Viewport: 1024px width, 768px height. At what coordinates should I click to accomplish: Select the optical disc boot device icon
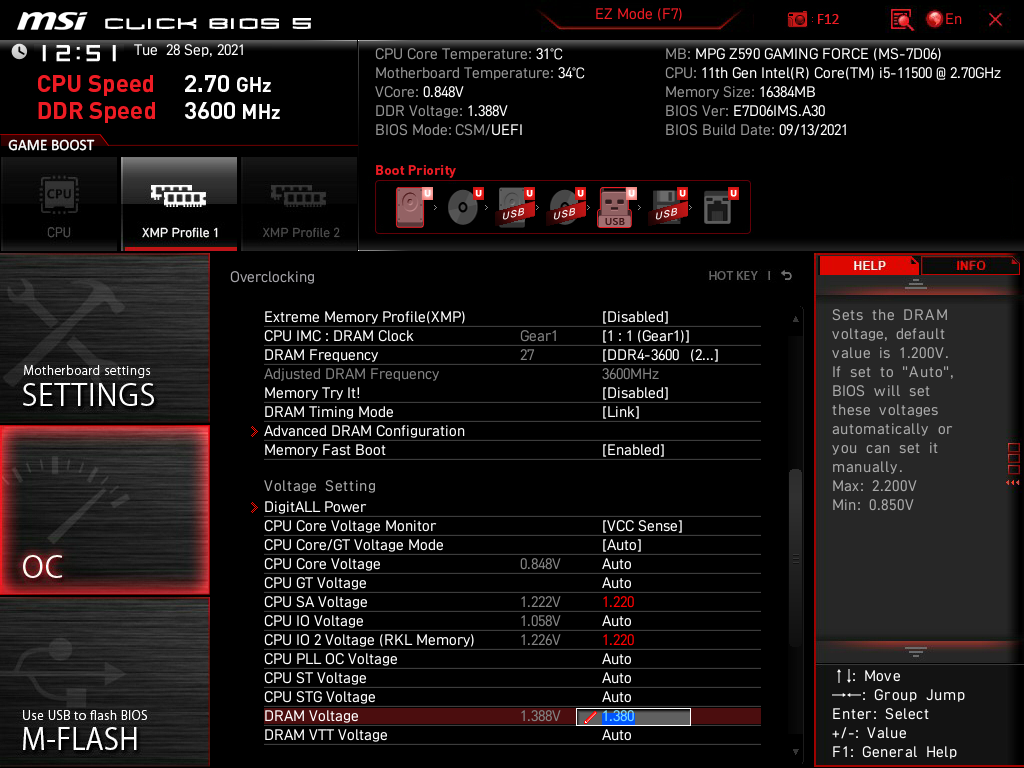[464, 207]
